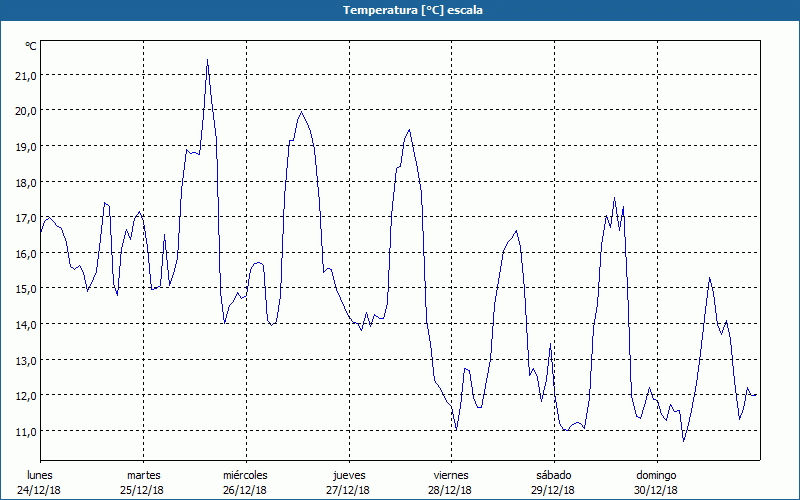Click the 21,0 axis value
Viewport: 800px width, 500px height.
tap(26, 76)
